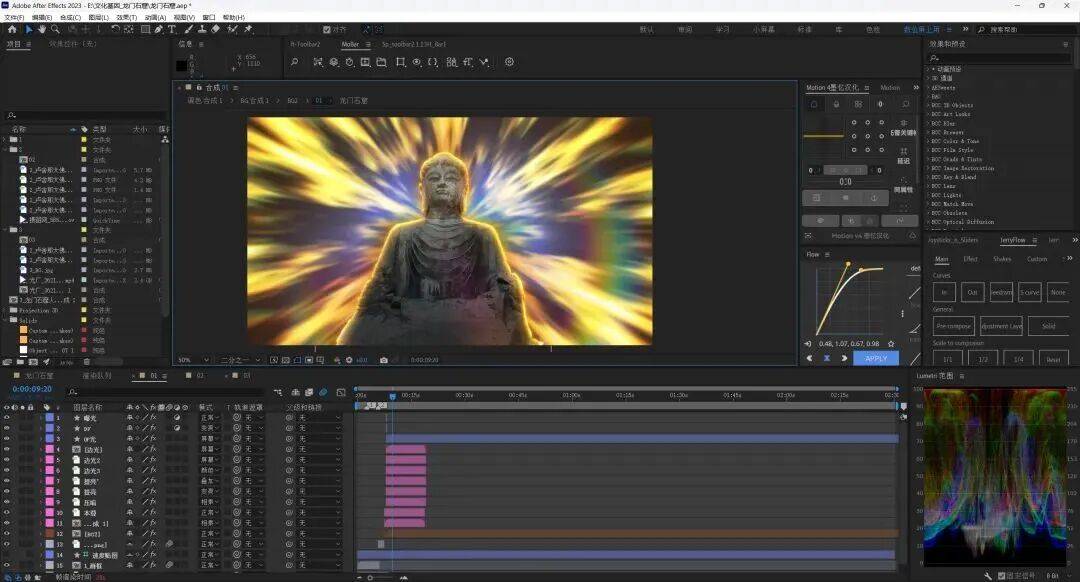Pick the Eraser tool
This screenshot has height=582, width=1080.
tap(216, 29)
